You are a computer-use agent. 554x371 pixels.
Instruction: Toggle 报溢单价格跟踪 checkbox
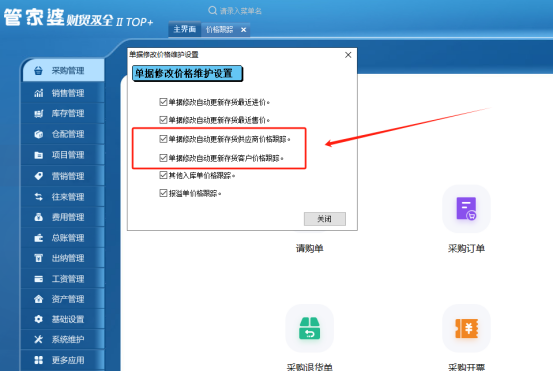pyautogui.click(x=163, y=193)
